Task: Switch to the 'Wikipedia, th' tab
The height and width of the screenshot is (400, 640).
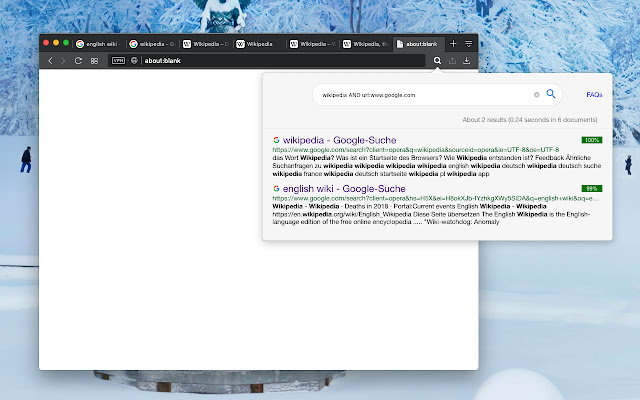Action: [x=365, y=44]
